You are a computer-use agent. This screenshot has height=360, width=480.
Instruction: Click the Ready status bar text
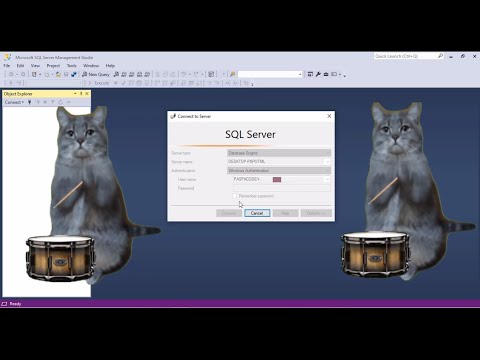pos(15,304)
